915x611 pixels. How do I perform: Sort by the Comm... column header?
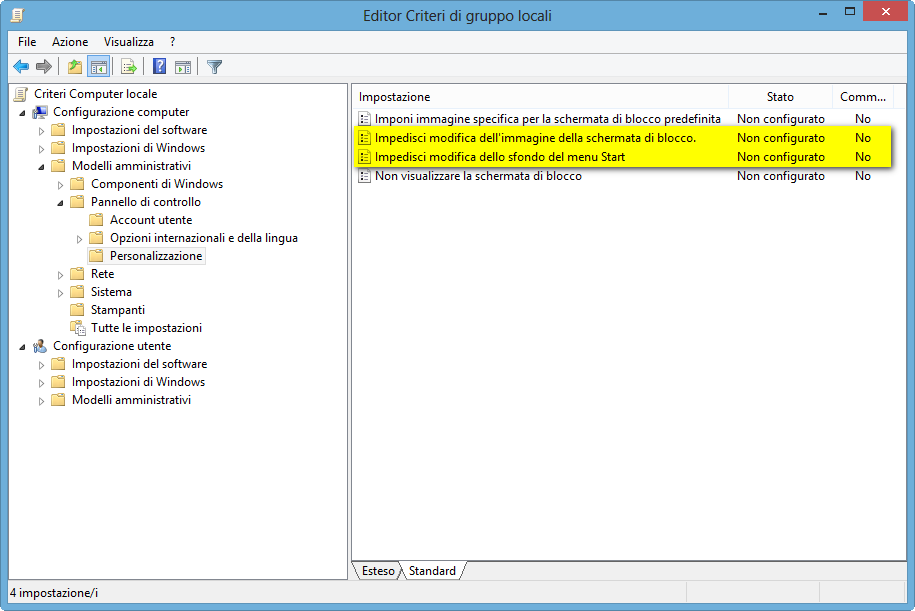click(x=862, y=97)
